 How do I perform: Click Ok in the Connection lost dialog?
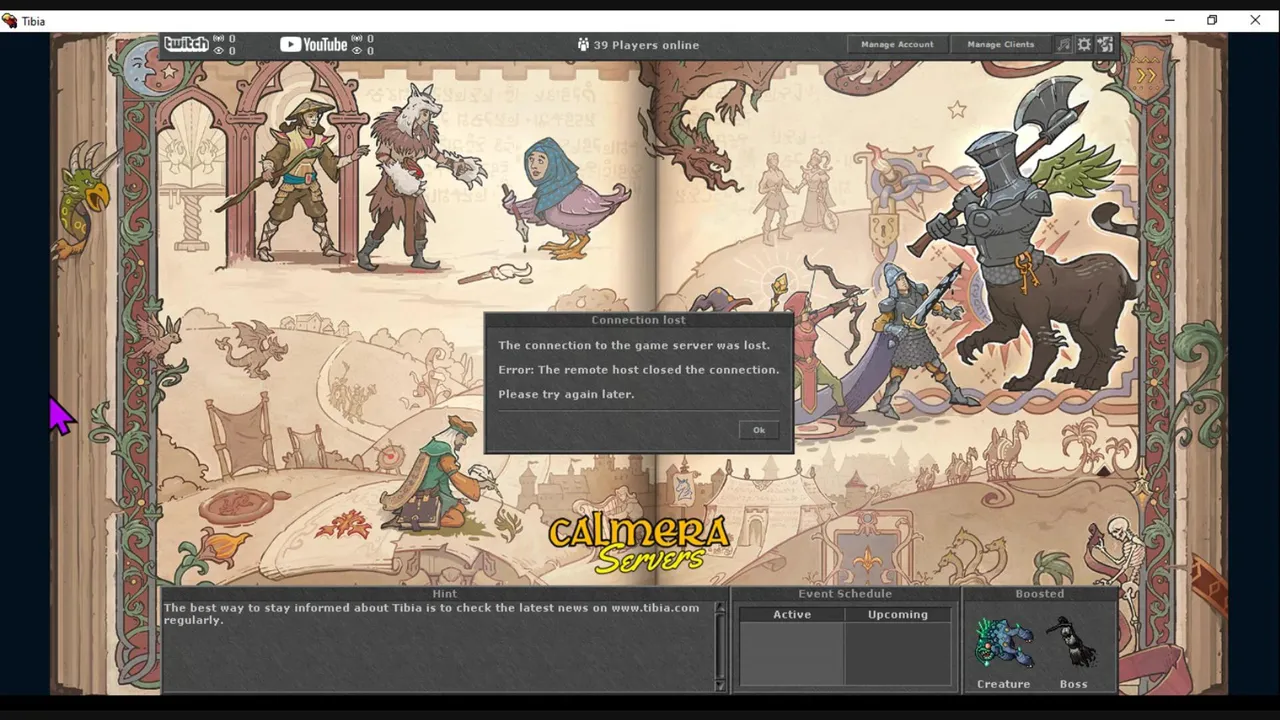click(758, 430)
